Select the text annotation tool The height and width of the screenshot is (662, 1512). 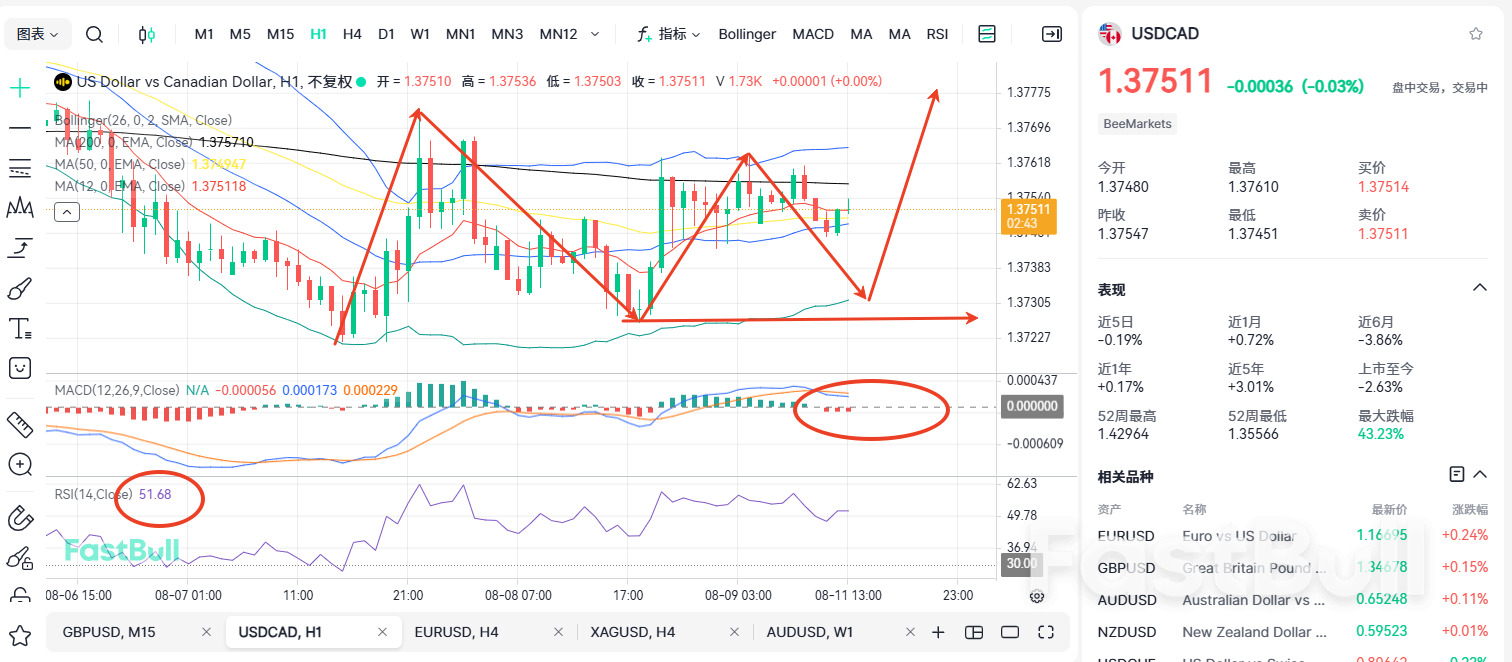click(19, 328)
